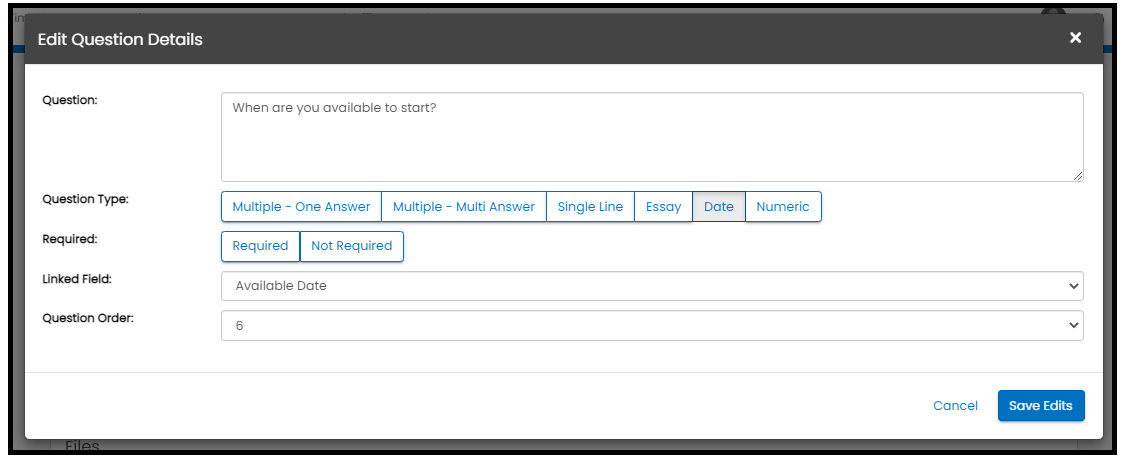Open the Linked Field dropdown showing Available Date
Image resolution: width=1123 pixels, height=461 pixels.
[x=651, y=286]
